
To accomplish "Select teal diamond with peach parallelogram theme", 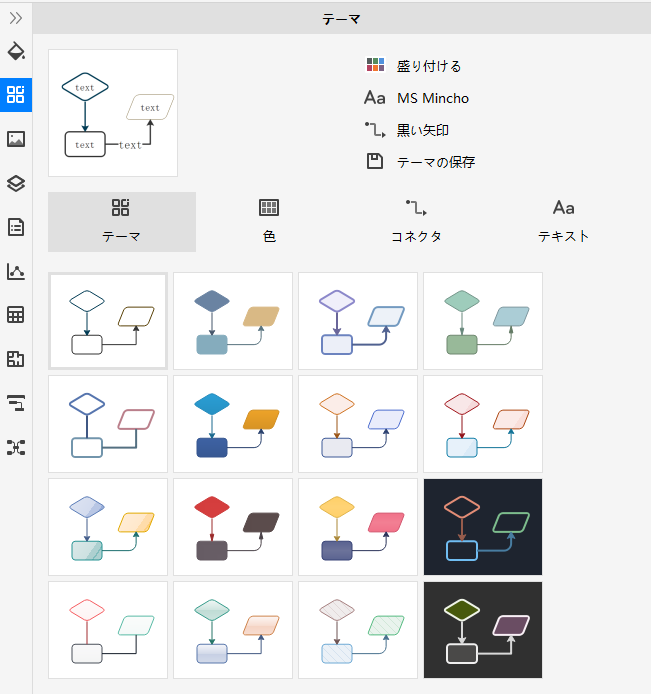I will [x=233, y=630].
